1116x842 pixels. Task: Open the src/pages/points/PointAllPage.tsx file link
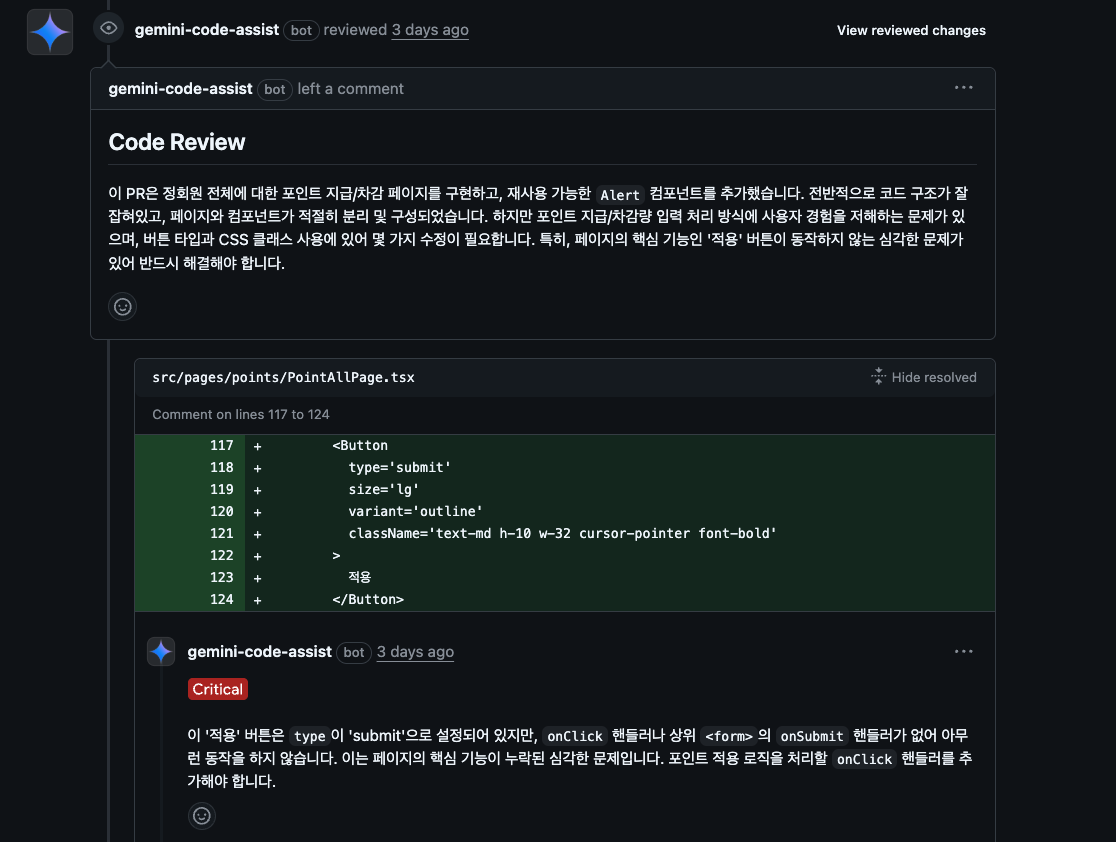tap(283, 377)
